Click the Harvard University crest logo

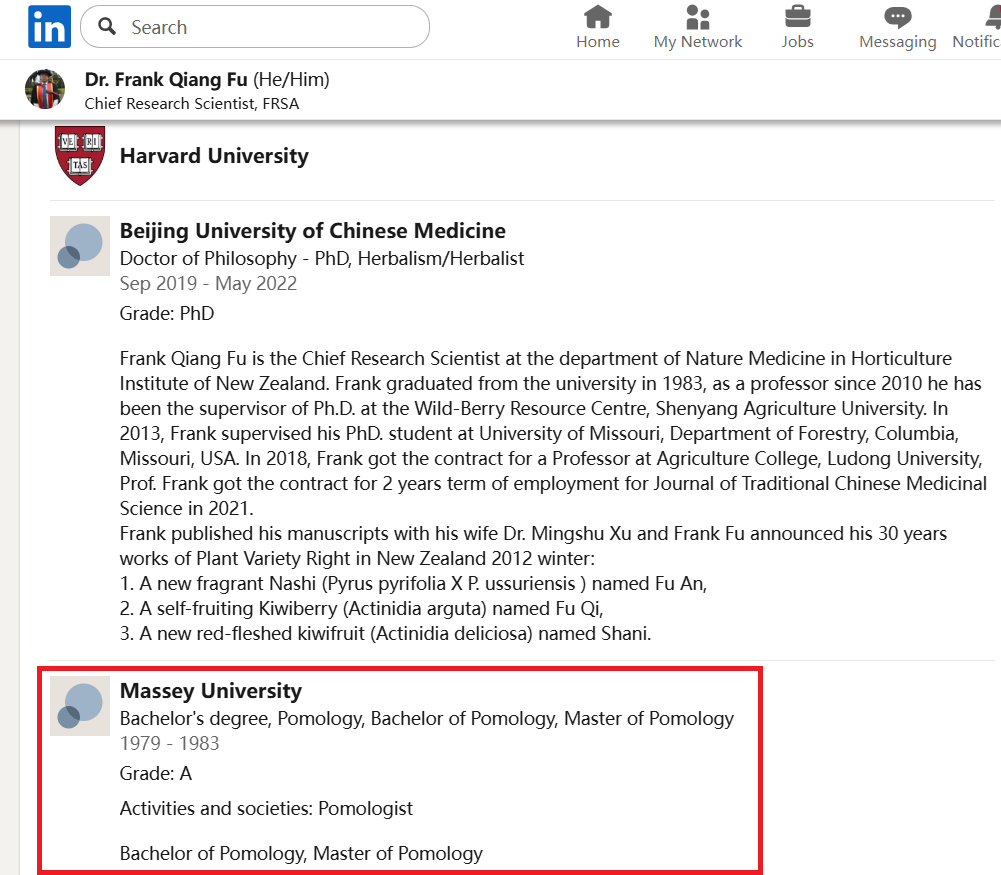(80, 156)
